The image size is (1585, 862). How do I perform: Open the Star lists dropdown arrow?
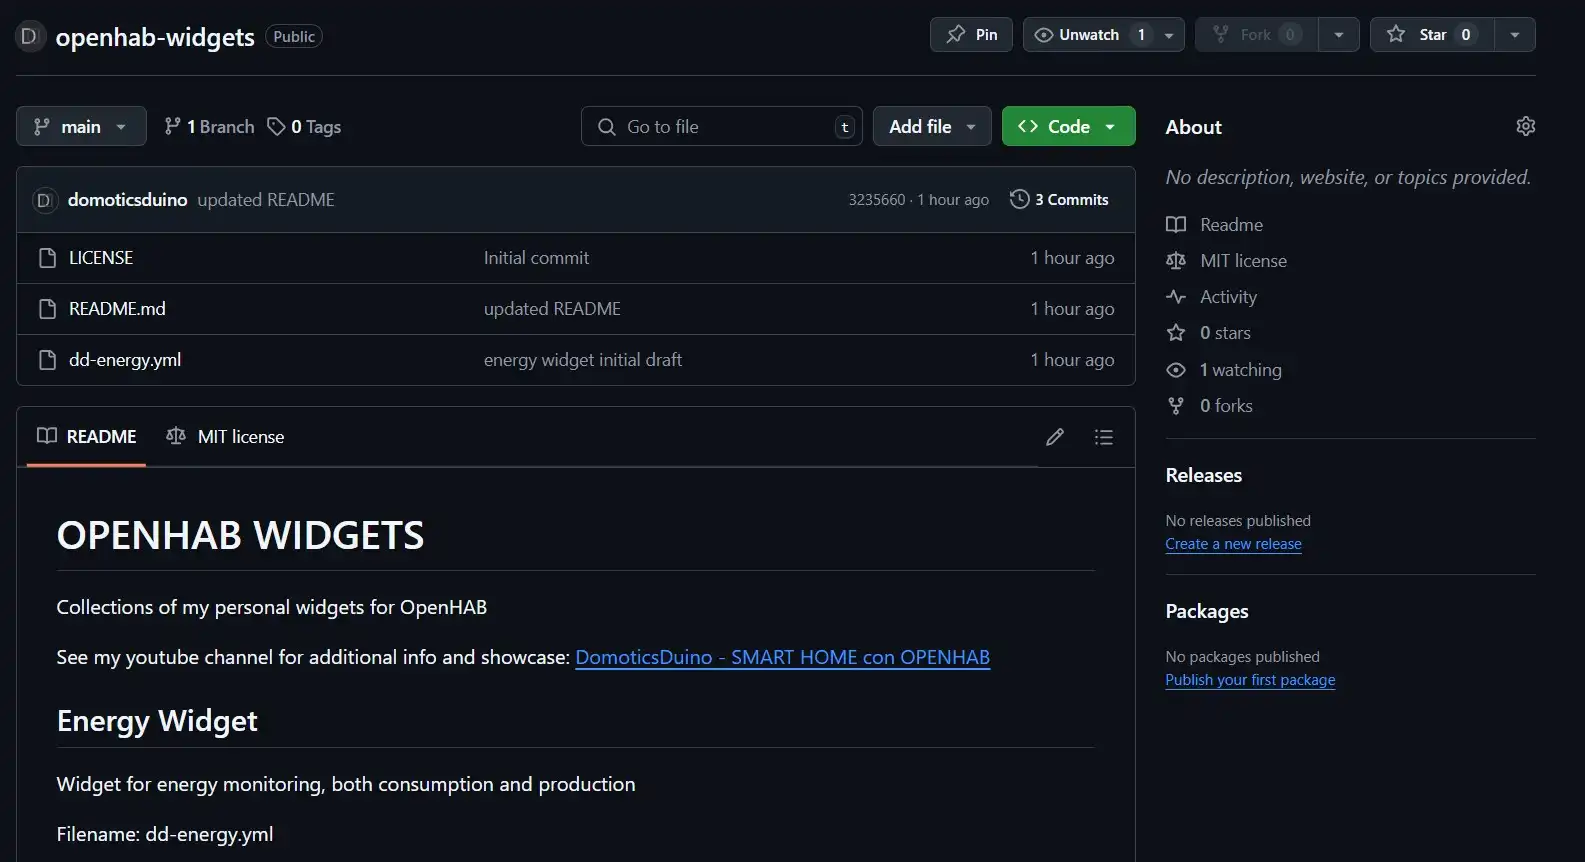tap(1515, 35)
